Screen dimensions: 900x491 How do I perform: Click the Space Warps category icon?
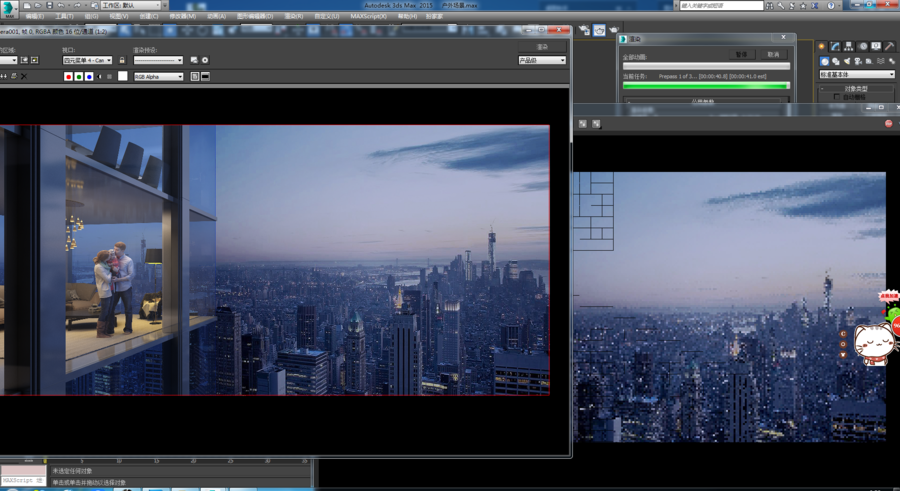[880, 61]
